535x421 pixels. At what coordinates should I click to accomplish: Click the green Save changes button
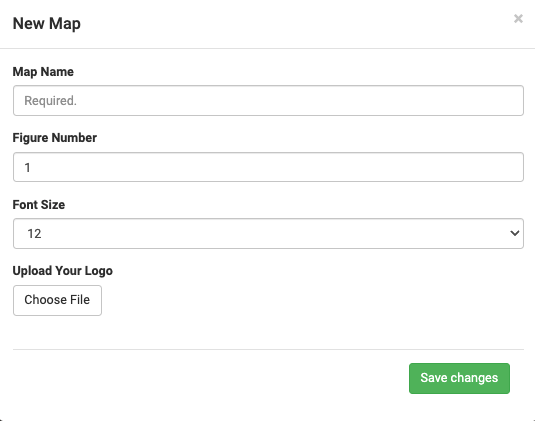pyautogui.click(x=459, y=378)
